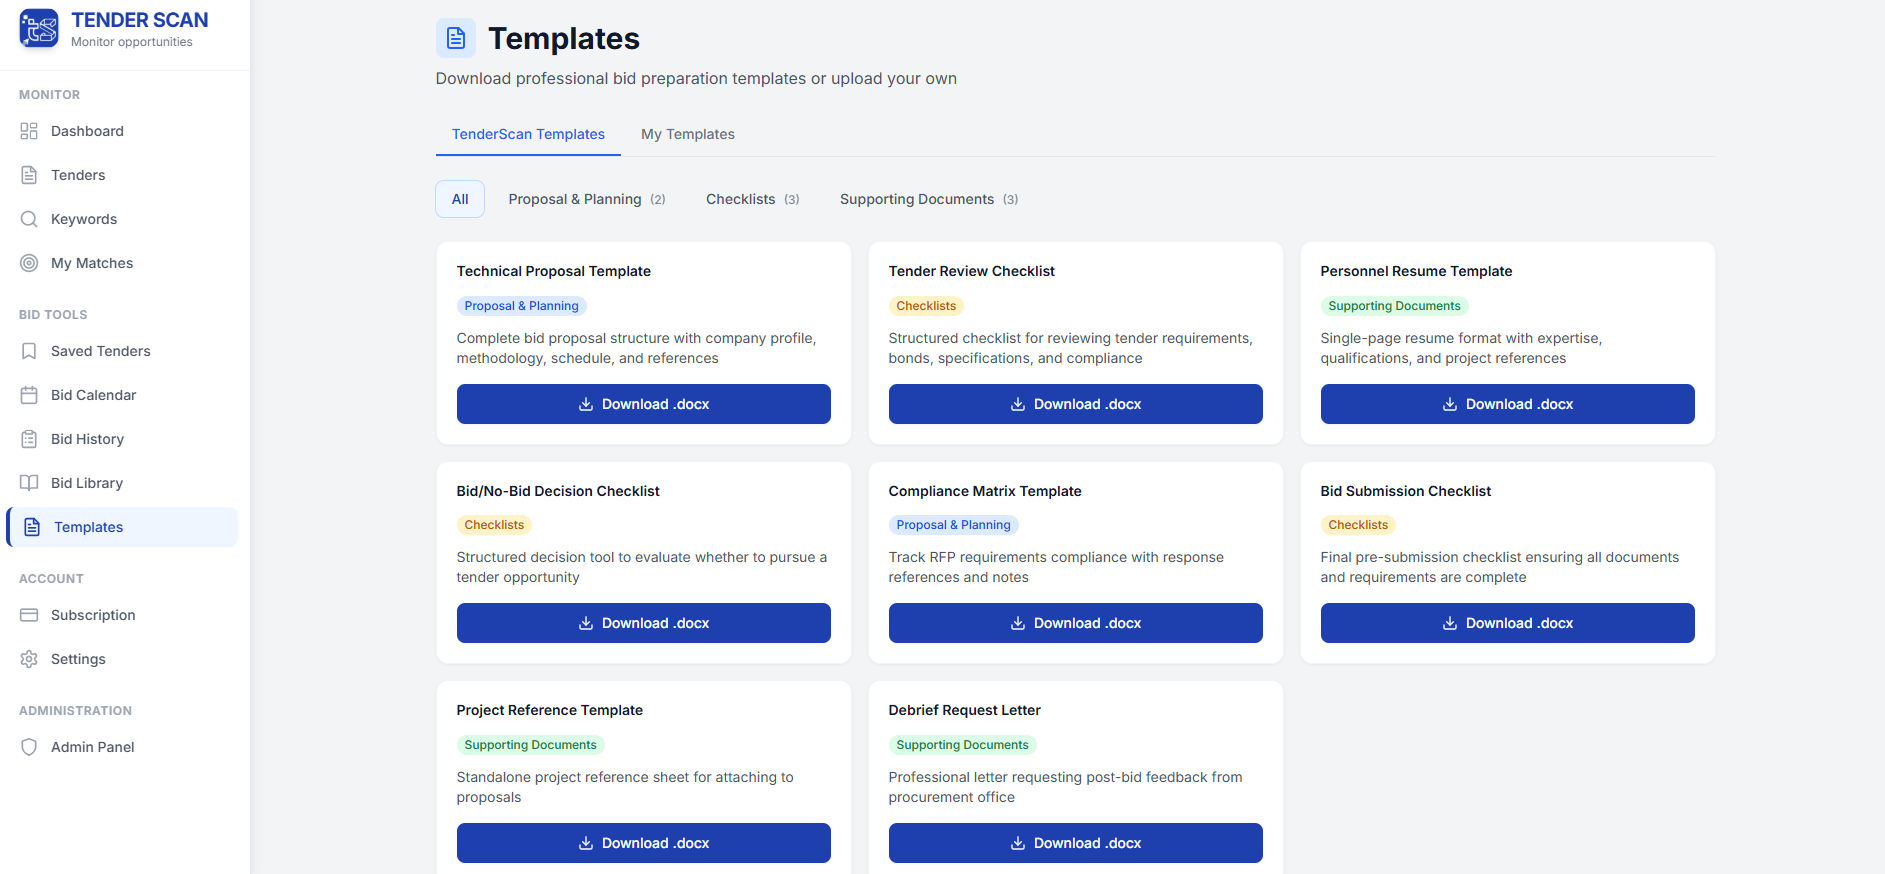This screenshot has height=874, width=1885.
Task: Download Technical Proposal Template docx
Action: [x=644, y=404]
